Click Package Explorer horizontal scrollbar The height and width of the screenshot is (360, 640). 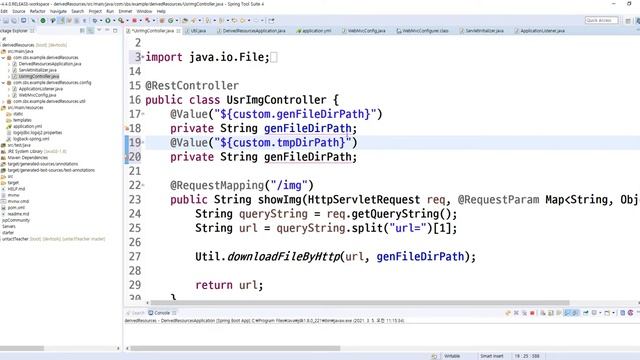point(22,348)
